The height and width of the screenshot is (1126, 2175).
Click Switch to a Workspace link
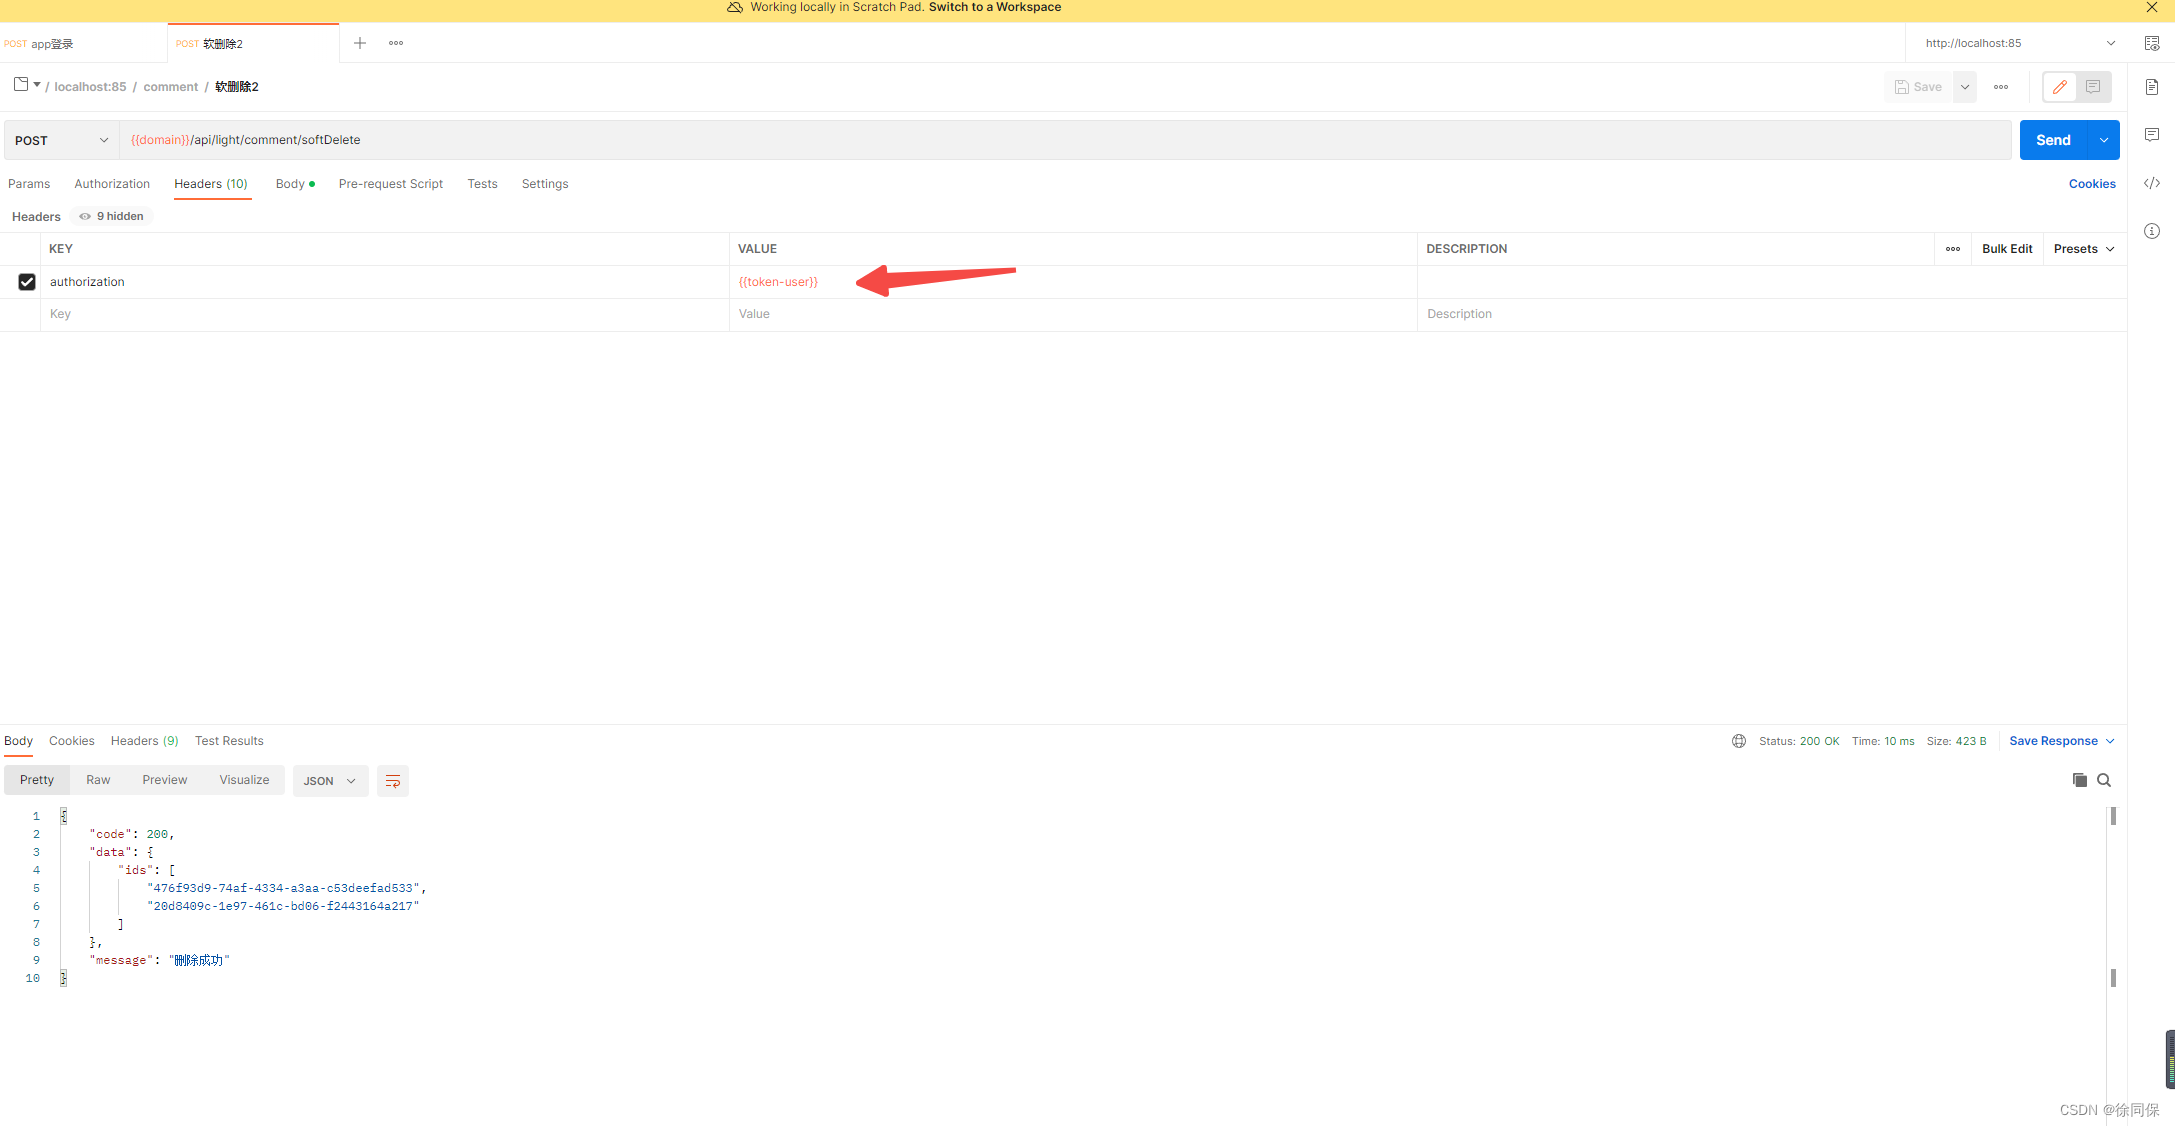tap(994, 7)
